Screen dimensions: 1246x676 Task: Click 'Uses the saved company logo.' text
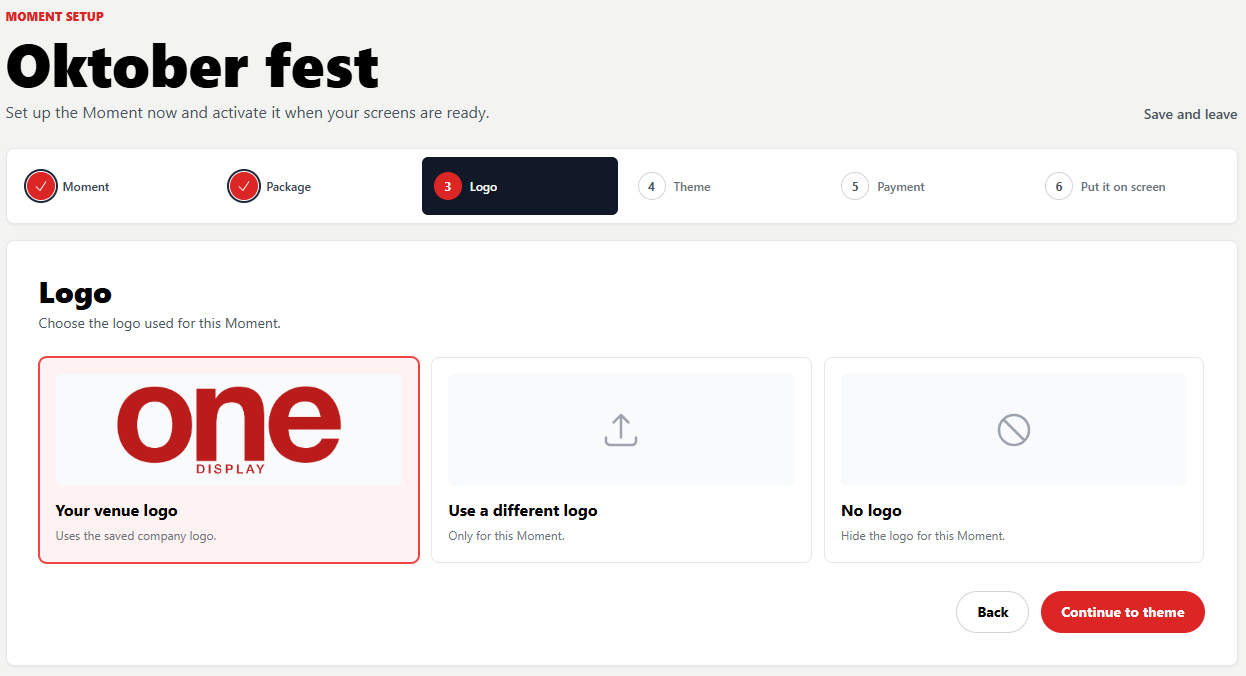point(136,536)
